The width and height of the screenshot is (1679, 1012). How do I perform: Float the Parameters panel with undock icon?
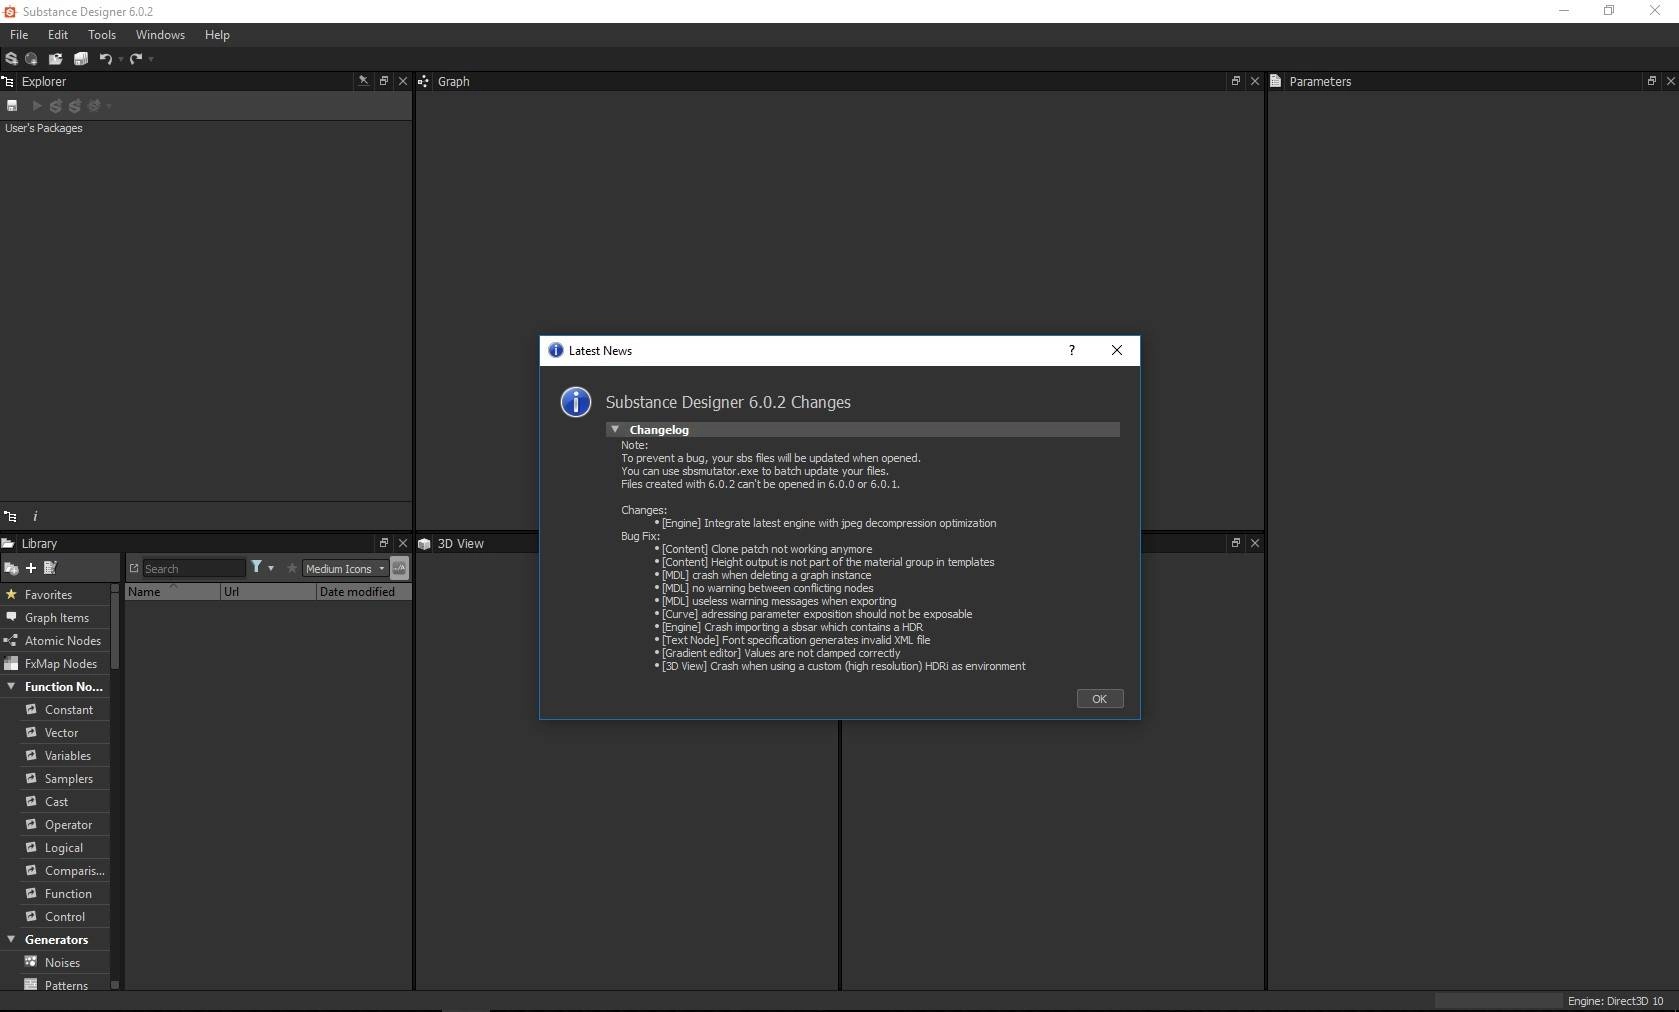point(1652,81)
